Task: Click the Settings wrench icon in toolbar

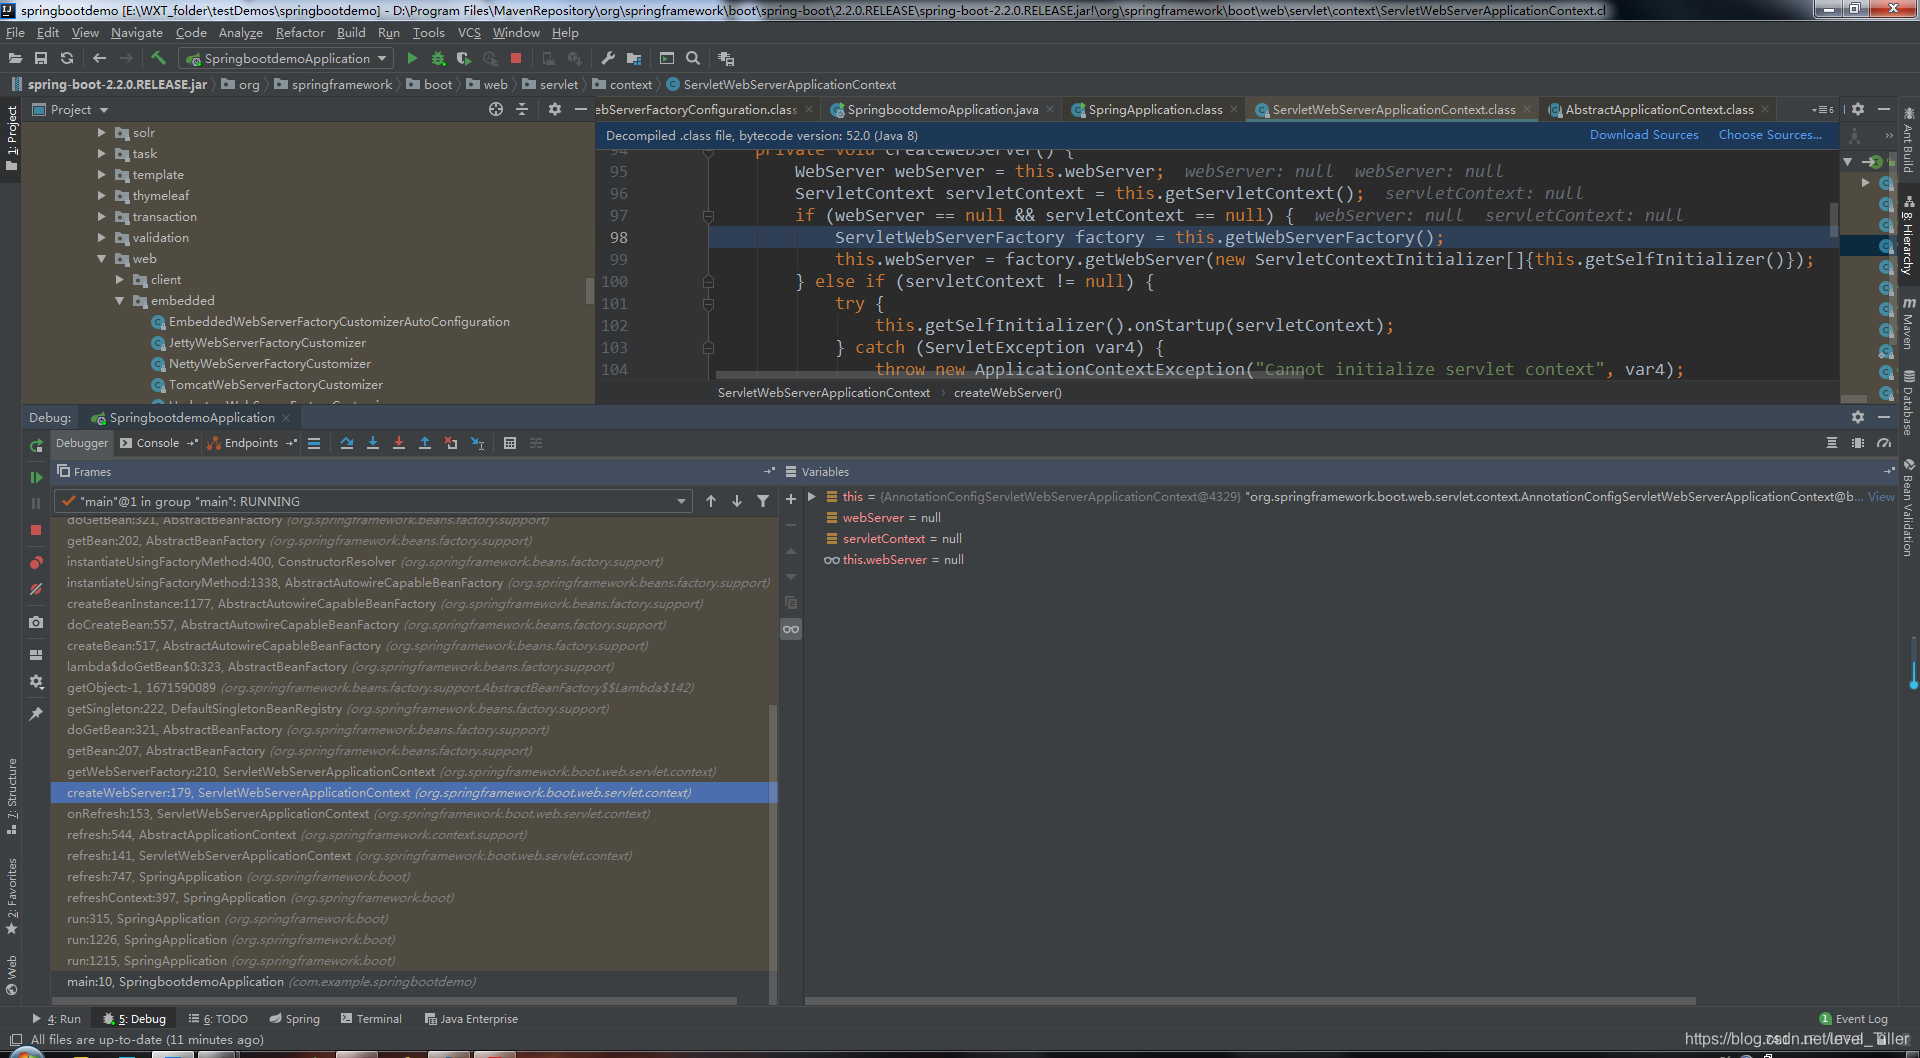Action: (608, 59)
